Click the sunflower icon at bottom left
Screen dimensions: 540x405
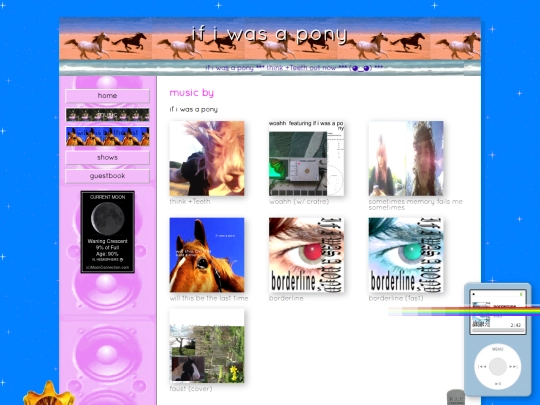(x=49, y=394)
